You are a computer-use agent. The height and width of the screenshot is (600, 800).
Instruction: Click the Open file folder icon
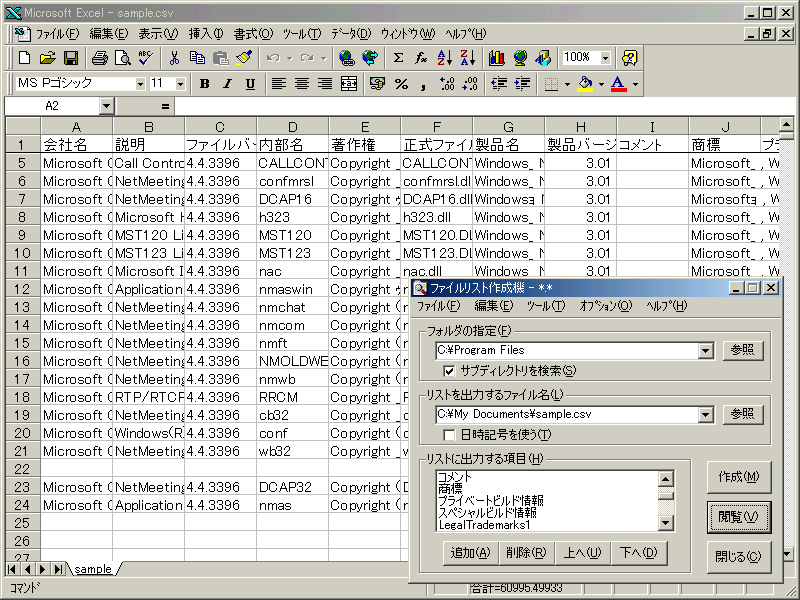pos(47,58)
